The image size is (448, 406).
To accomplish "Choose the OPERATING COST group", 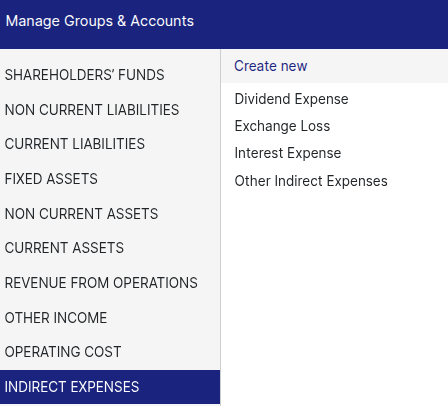I will click(110, 352).
